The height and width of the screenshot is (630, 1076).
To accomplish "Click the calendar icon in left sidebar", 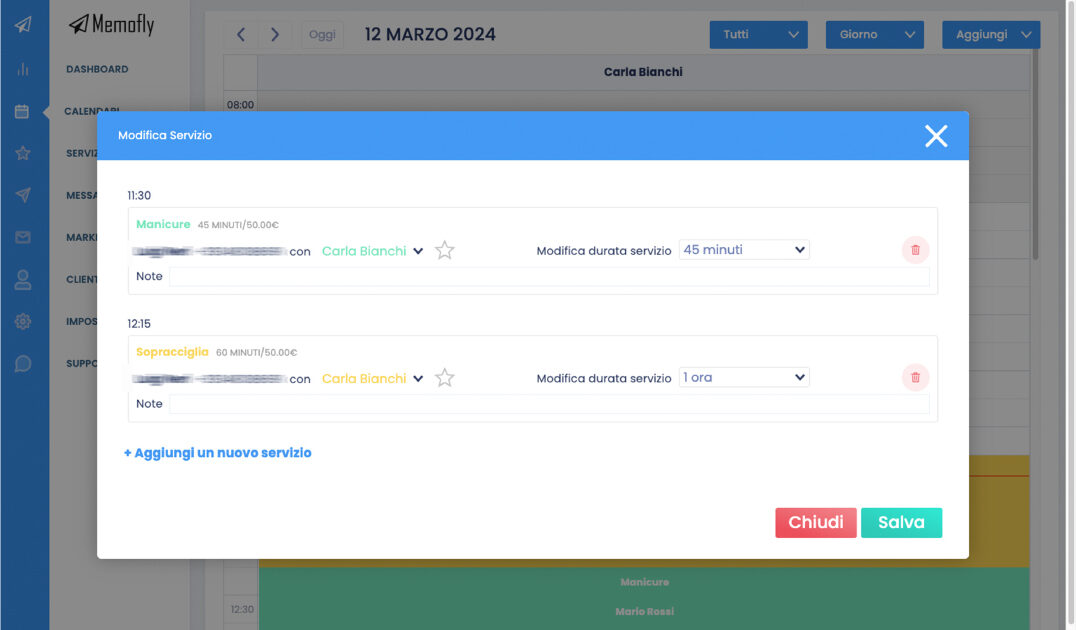I will 22,111.
